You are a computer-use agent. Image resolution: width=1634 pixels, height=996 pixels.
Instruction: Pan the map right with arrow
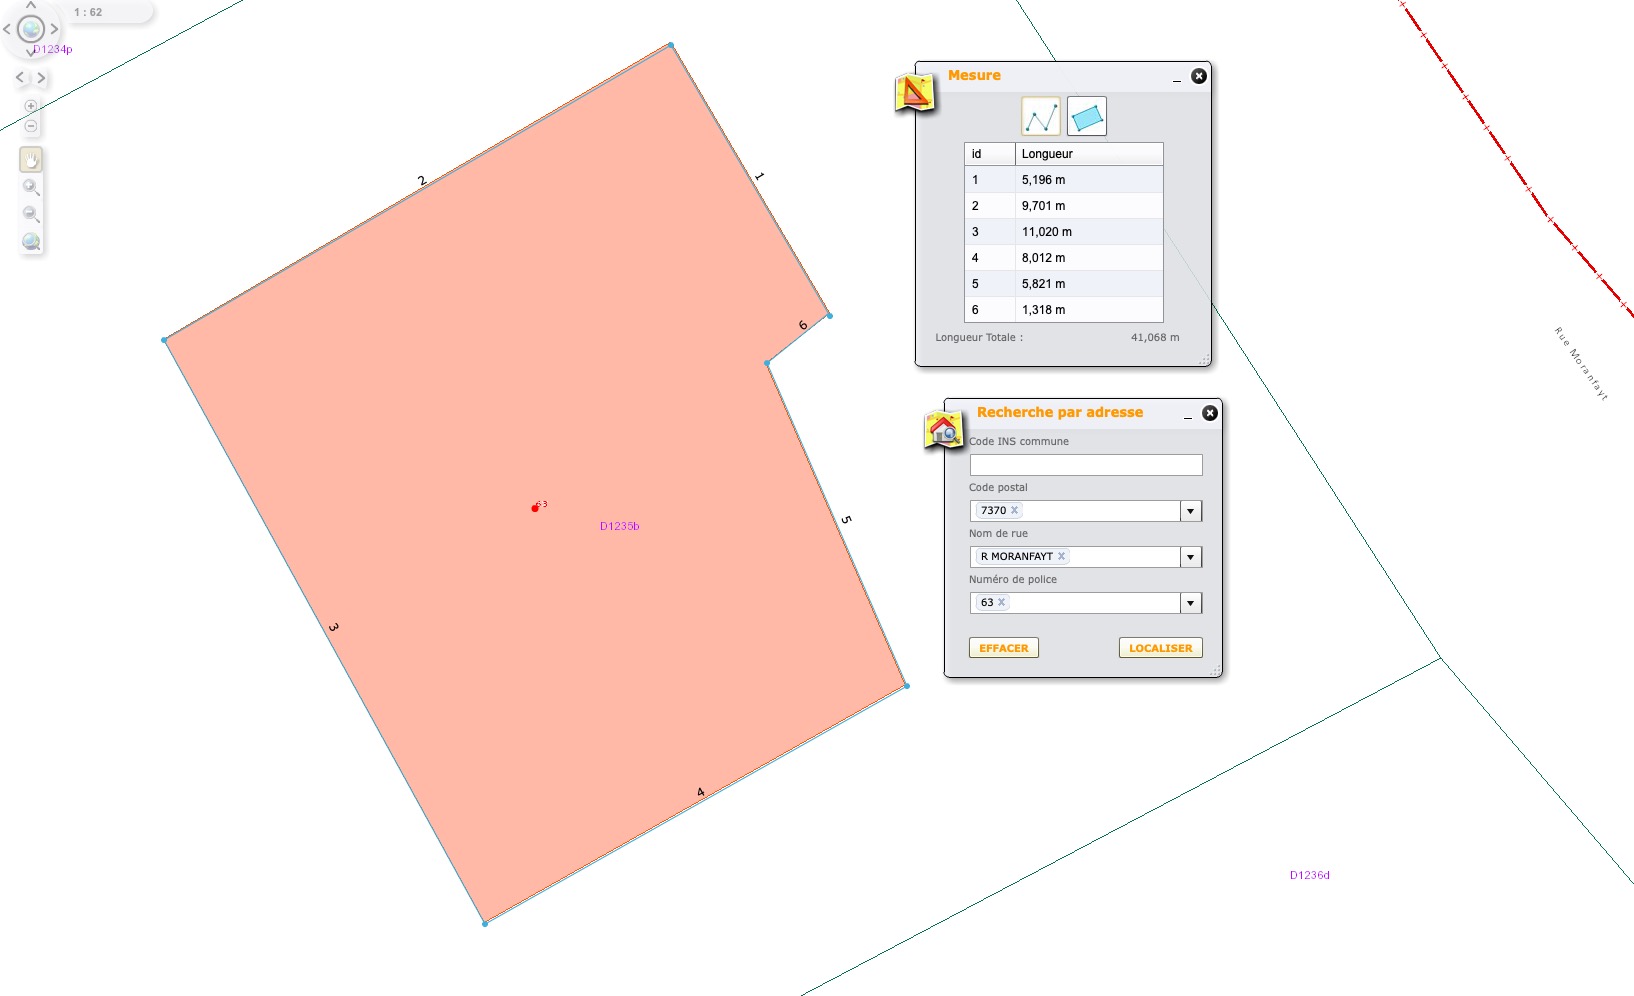pos(55,29)
